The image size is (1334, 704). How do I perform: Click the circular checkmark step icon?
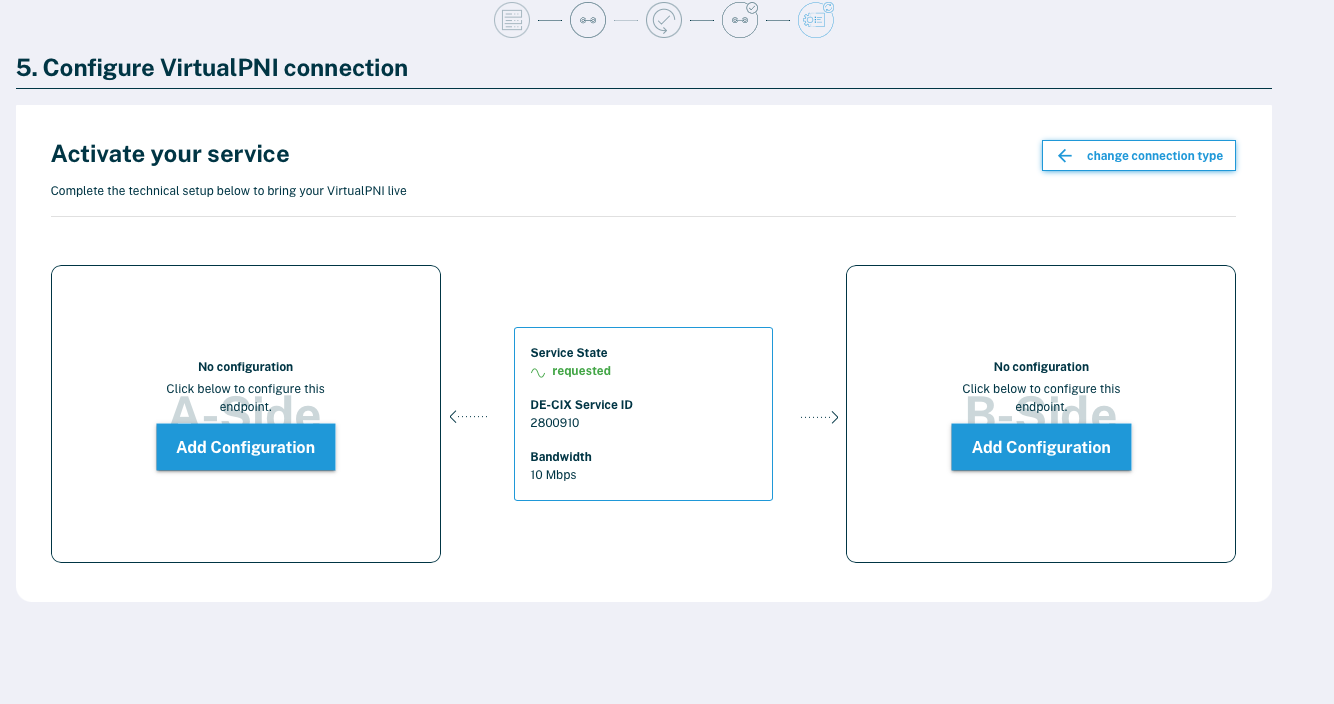pos(664,20)
